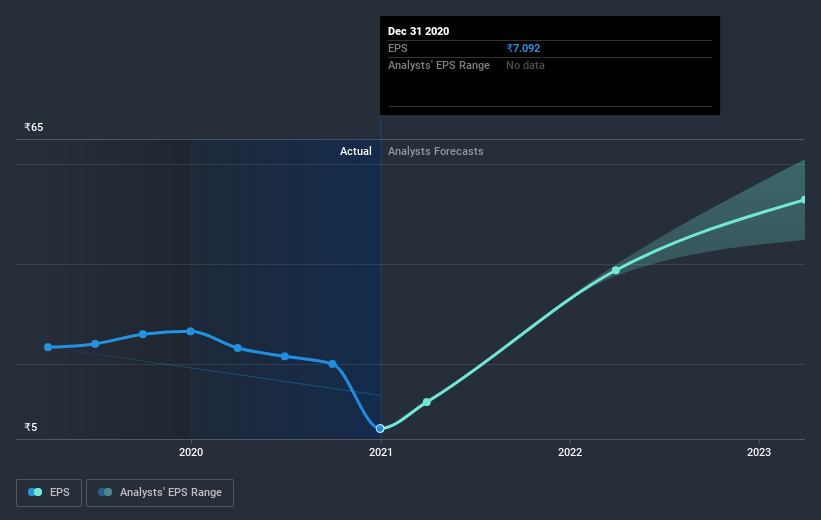Click the No data text in tooltip
This screenshot has width=821, height=520.
525,65
